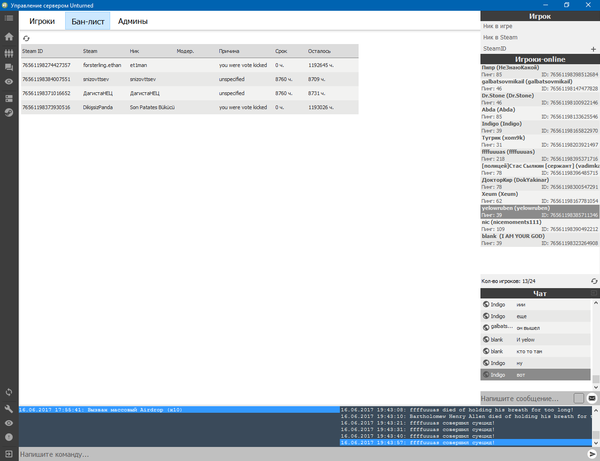Sort by the Причина column header

coord(230,50)
